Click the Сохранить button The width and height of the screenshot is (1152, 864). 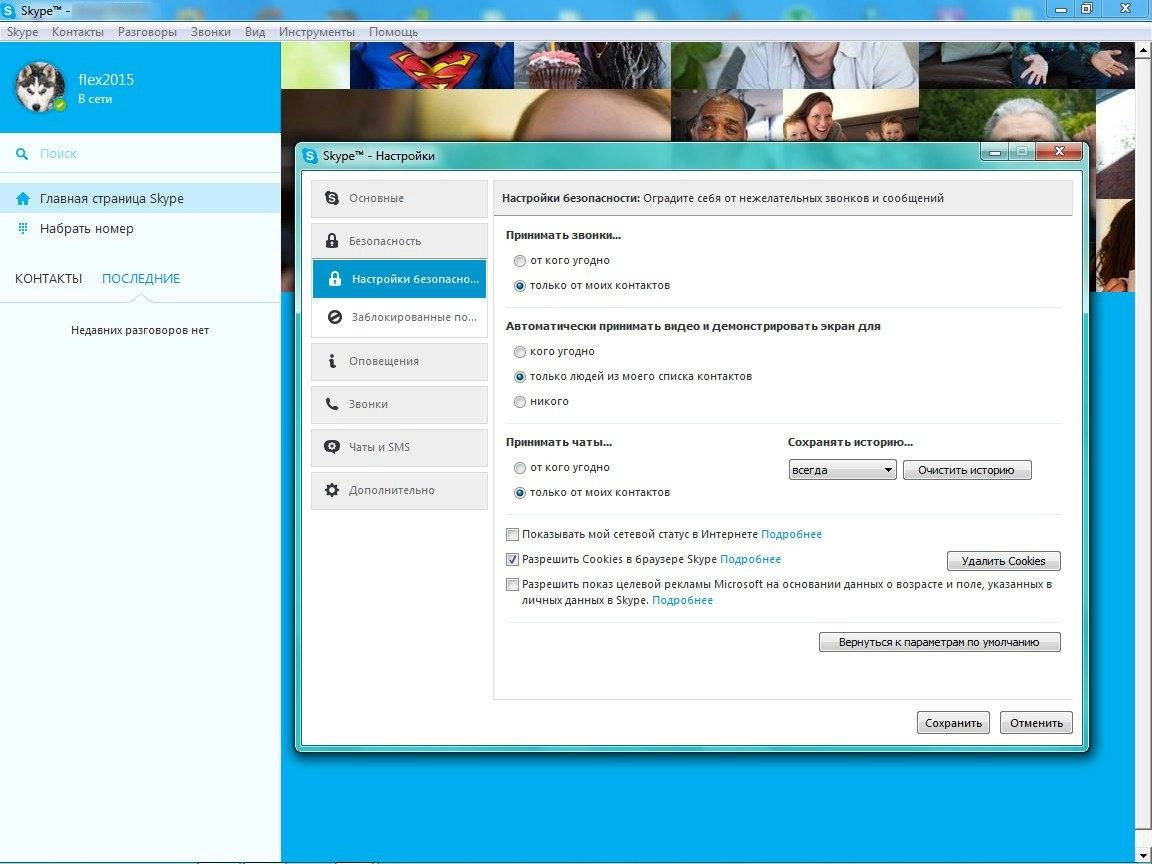pyautogui.click(x=953, y=723)
